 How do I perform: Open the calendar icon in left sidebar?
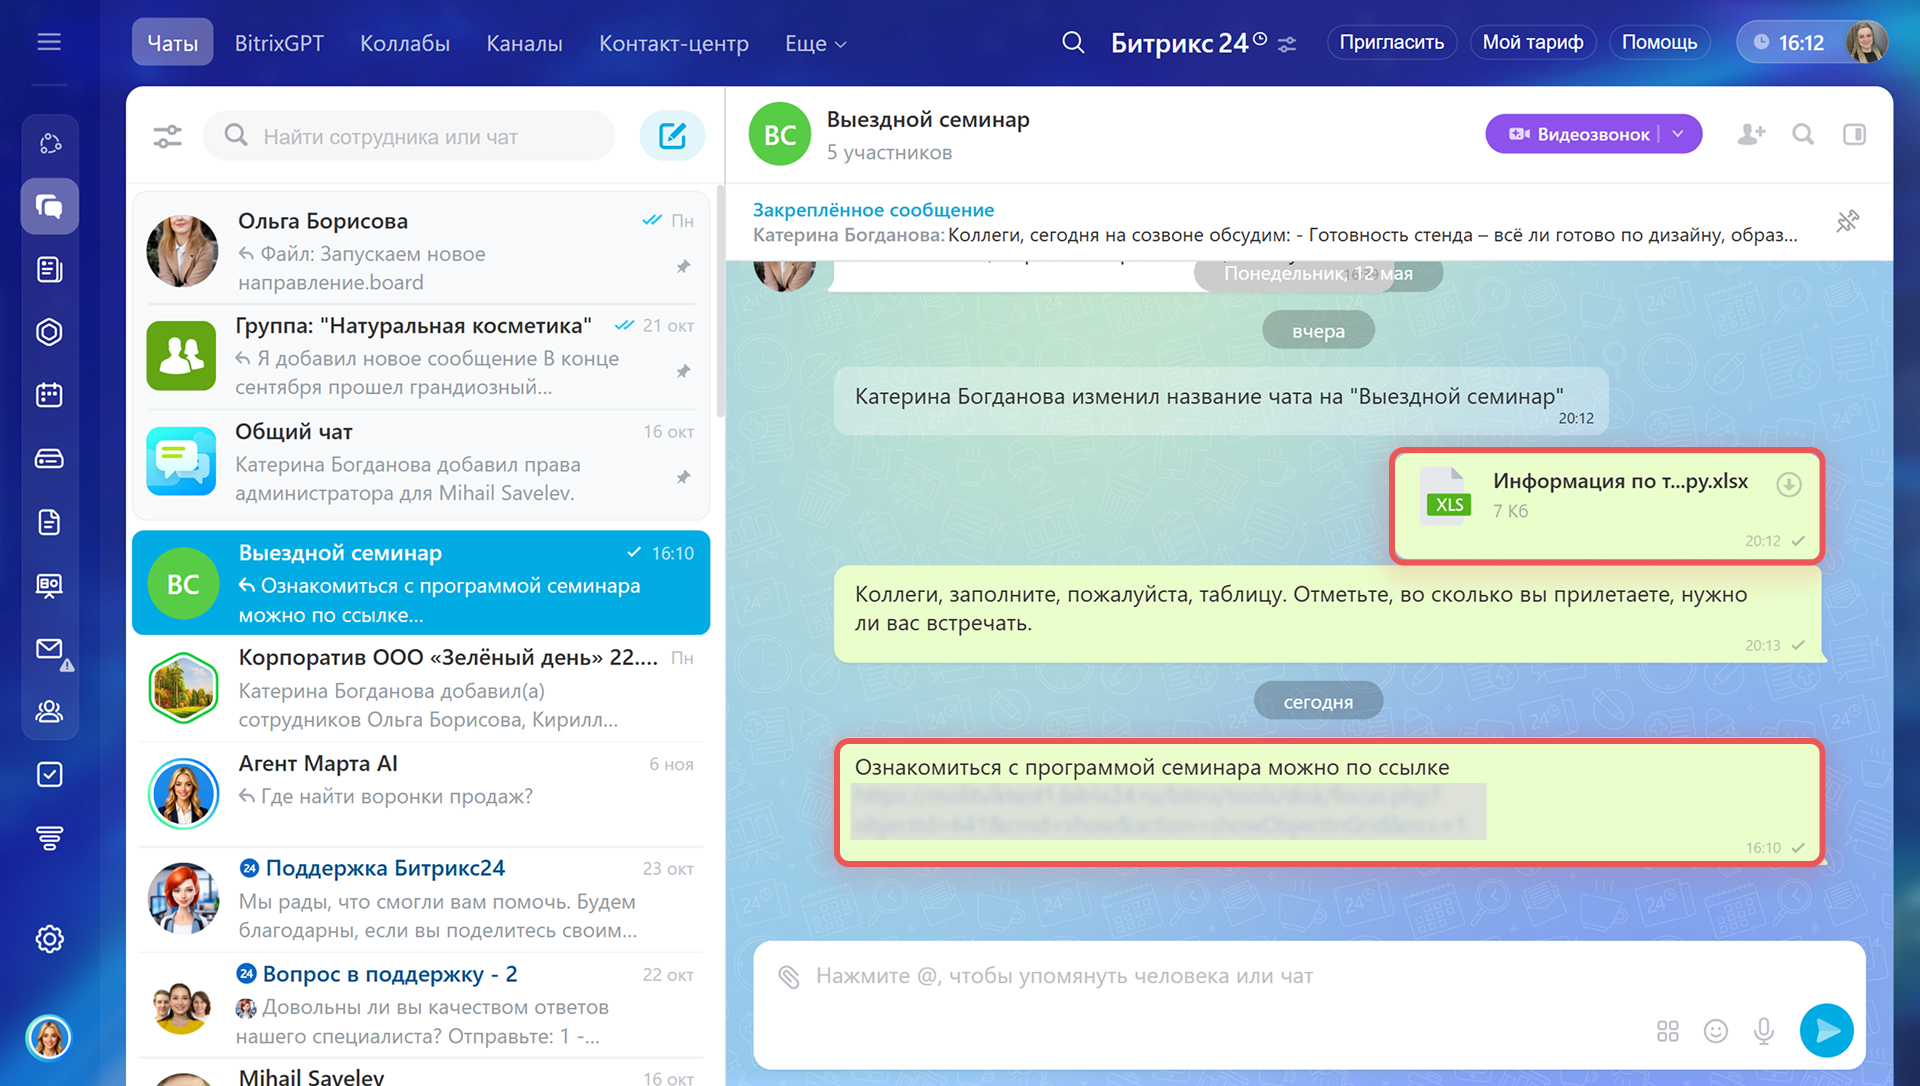coord(49,395)
